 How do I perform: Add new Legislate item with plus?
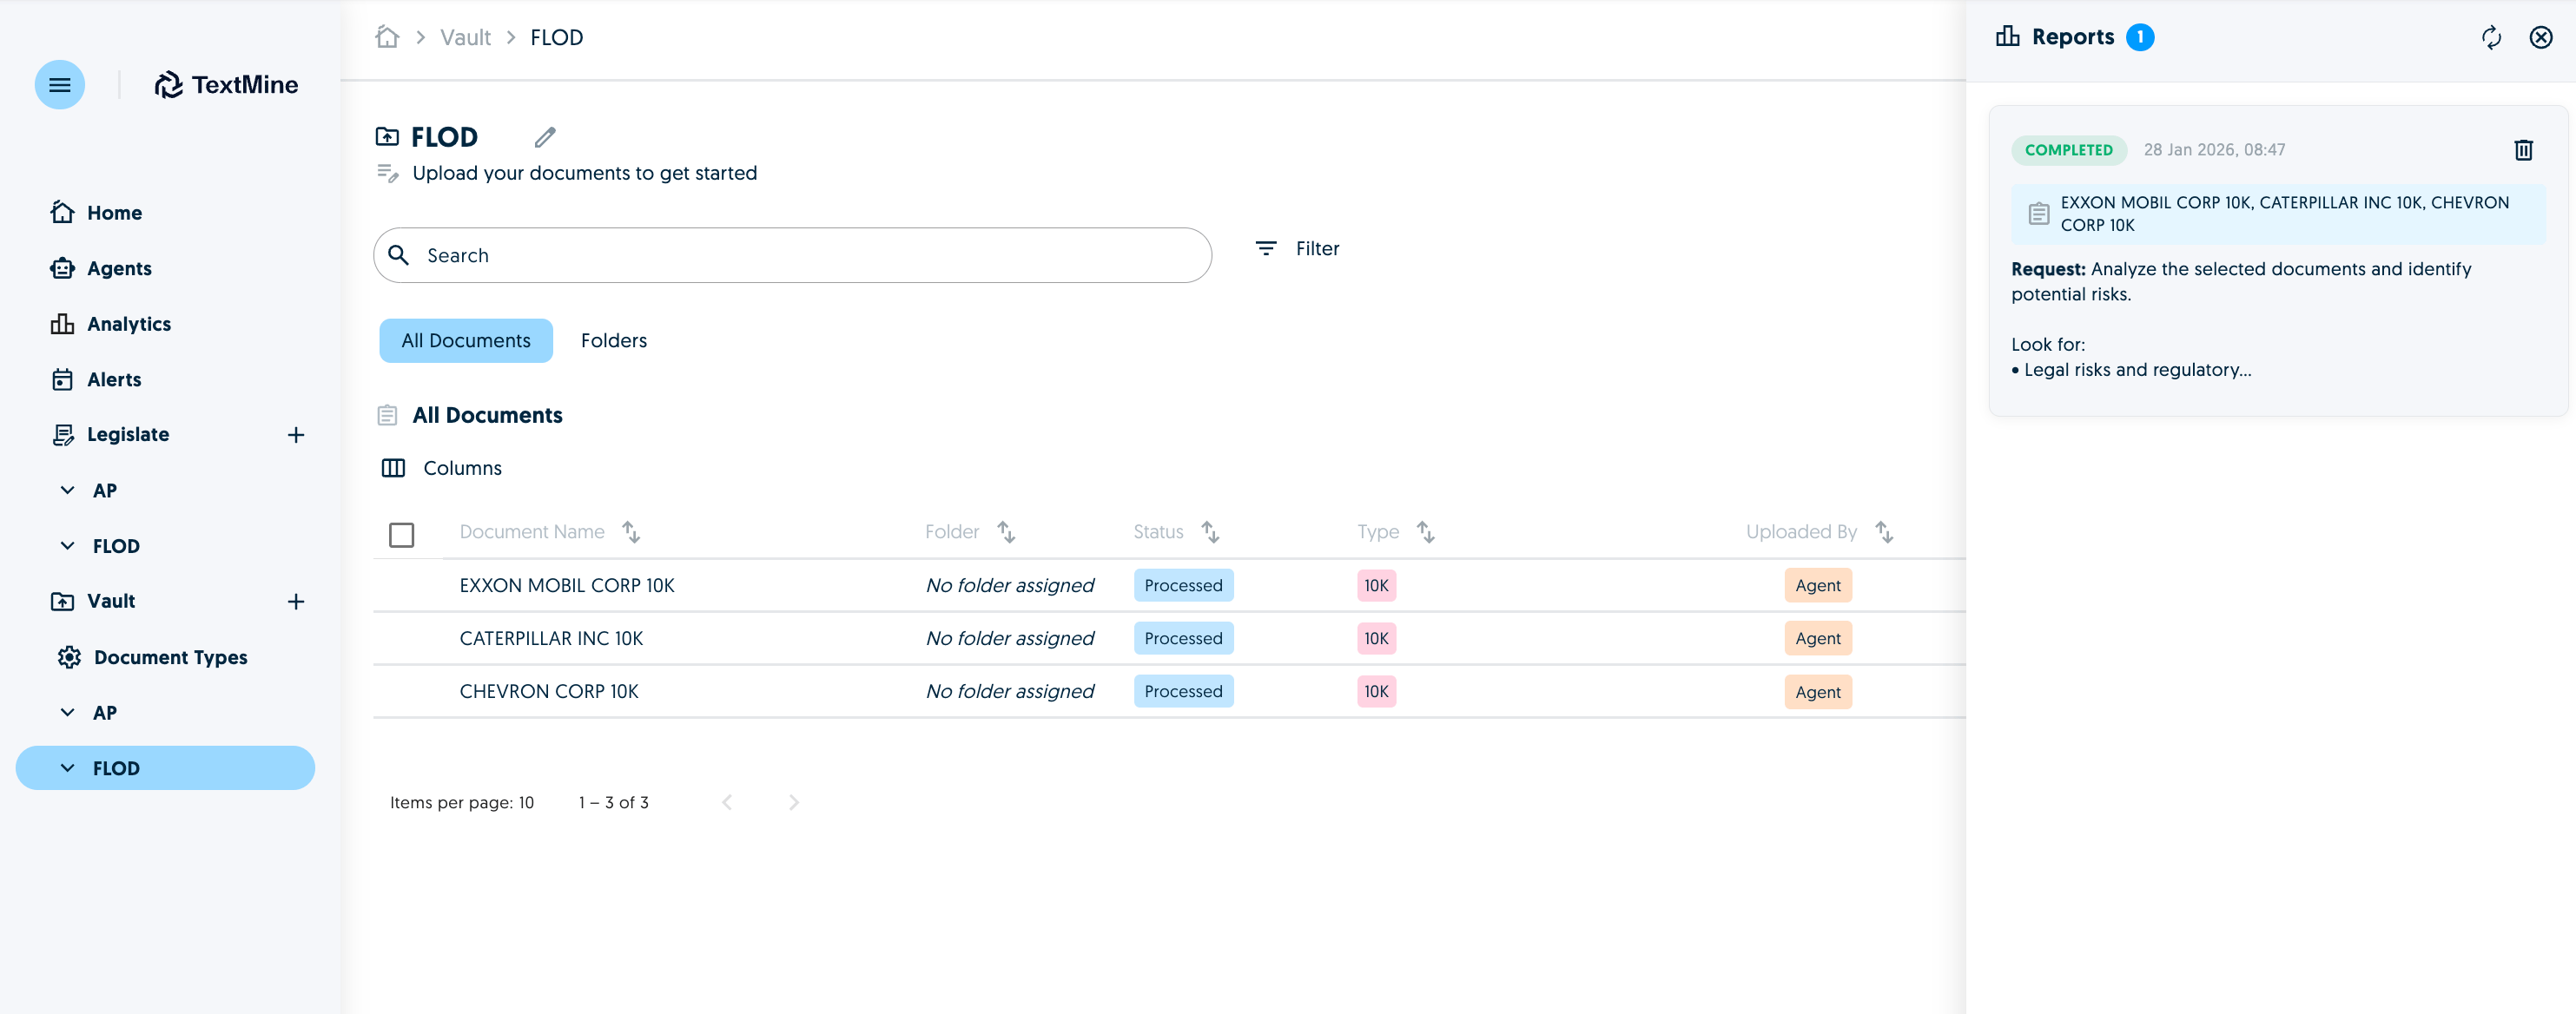click(296, 435)
